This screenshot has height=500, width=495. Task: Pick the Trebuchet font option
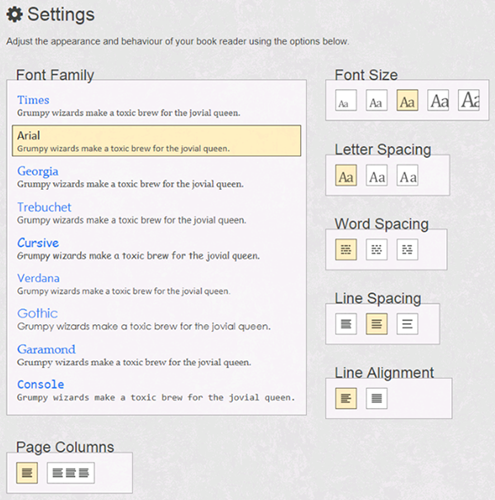tap(156, 213)
